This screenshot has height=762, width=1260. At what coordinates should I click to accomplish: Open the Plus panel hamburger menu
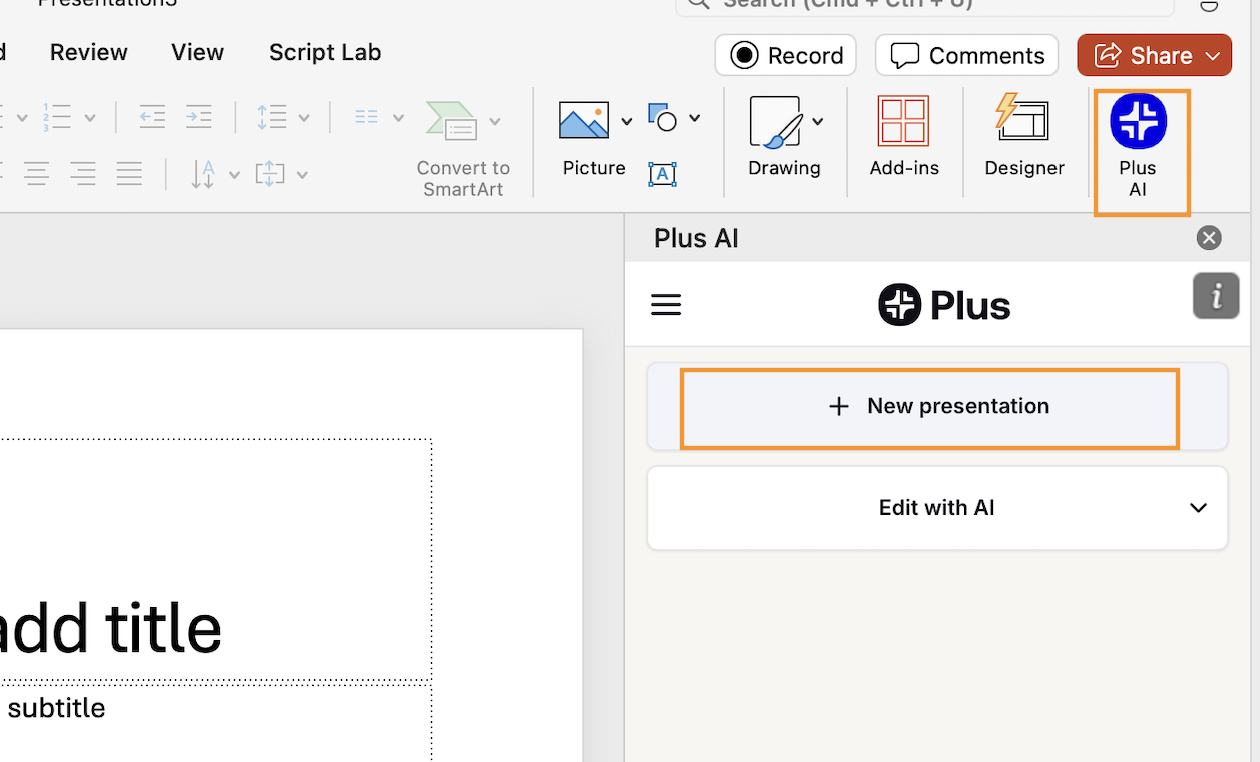[x=666, y=305]
